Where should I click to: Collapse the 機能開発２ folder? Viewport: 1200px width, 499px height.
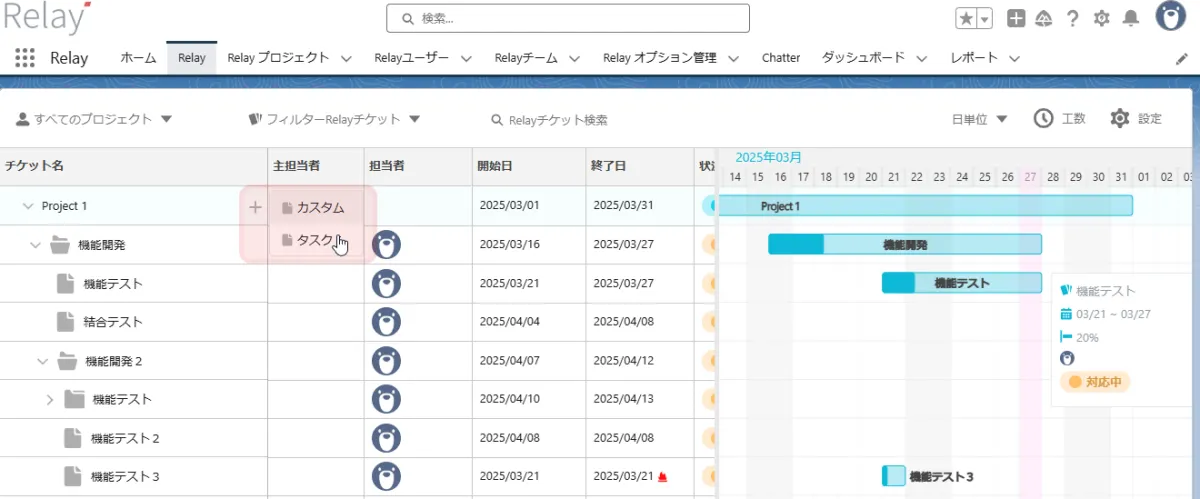tap(42, 361)
